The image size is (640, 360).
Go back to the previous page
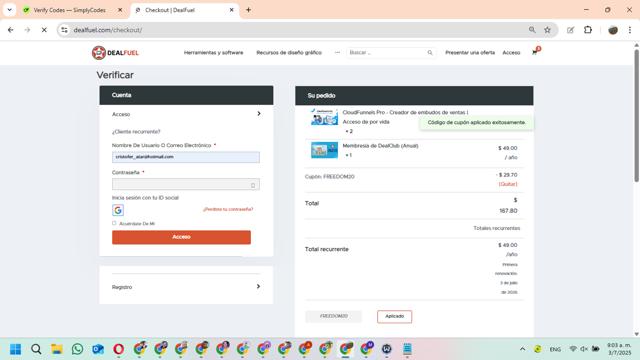coord(11,30)
